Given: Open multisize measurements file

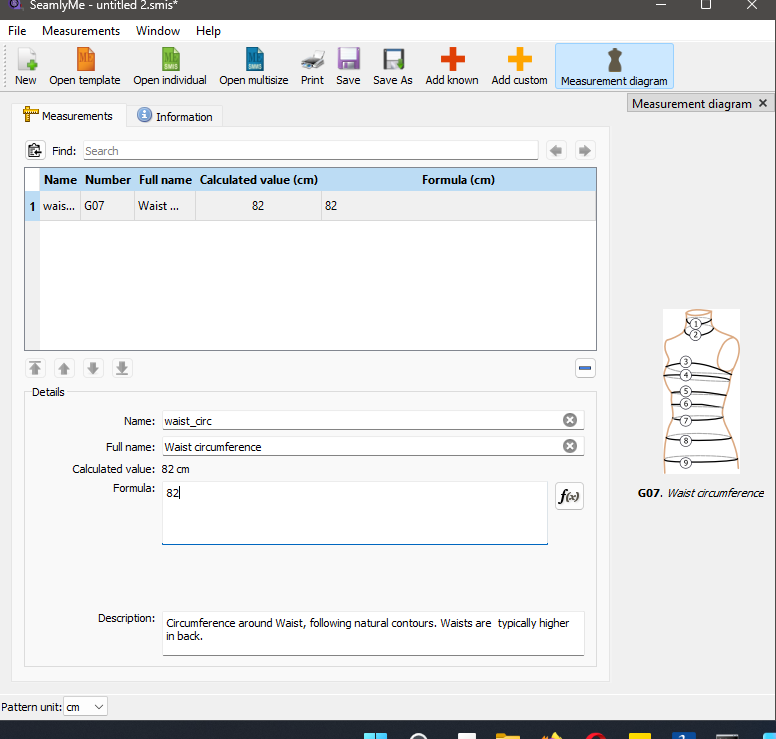Looking at the screenshot, I should coord(254,67).
